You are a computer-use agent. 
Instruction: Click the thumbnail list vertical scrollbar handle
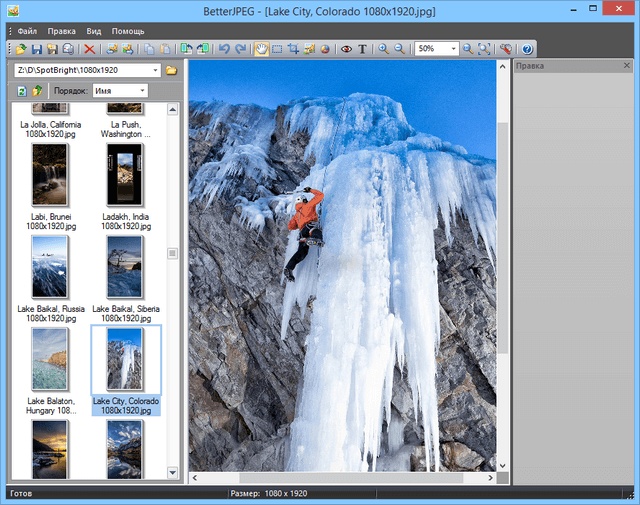171,253
